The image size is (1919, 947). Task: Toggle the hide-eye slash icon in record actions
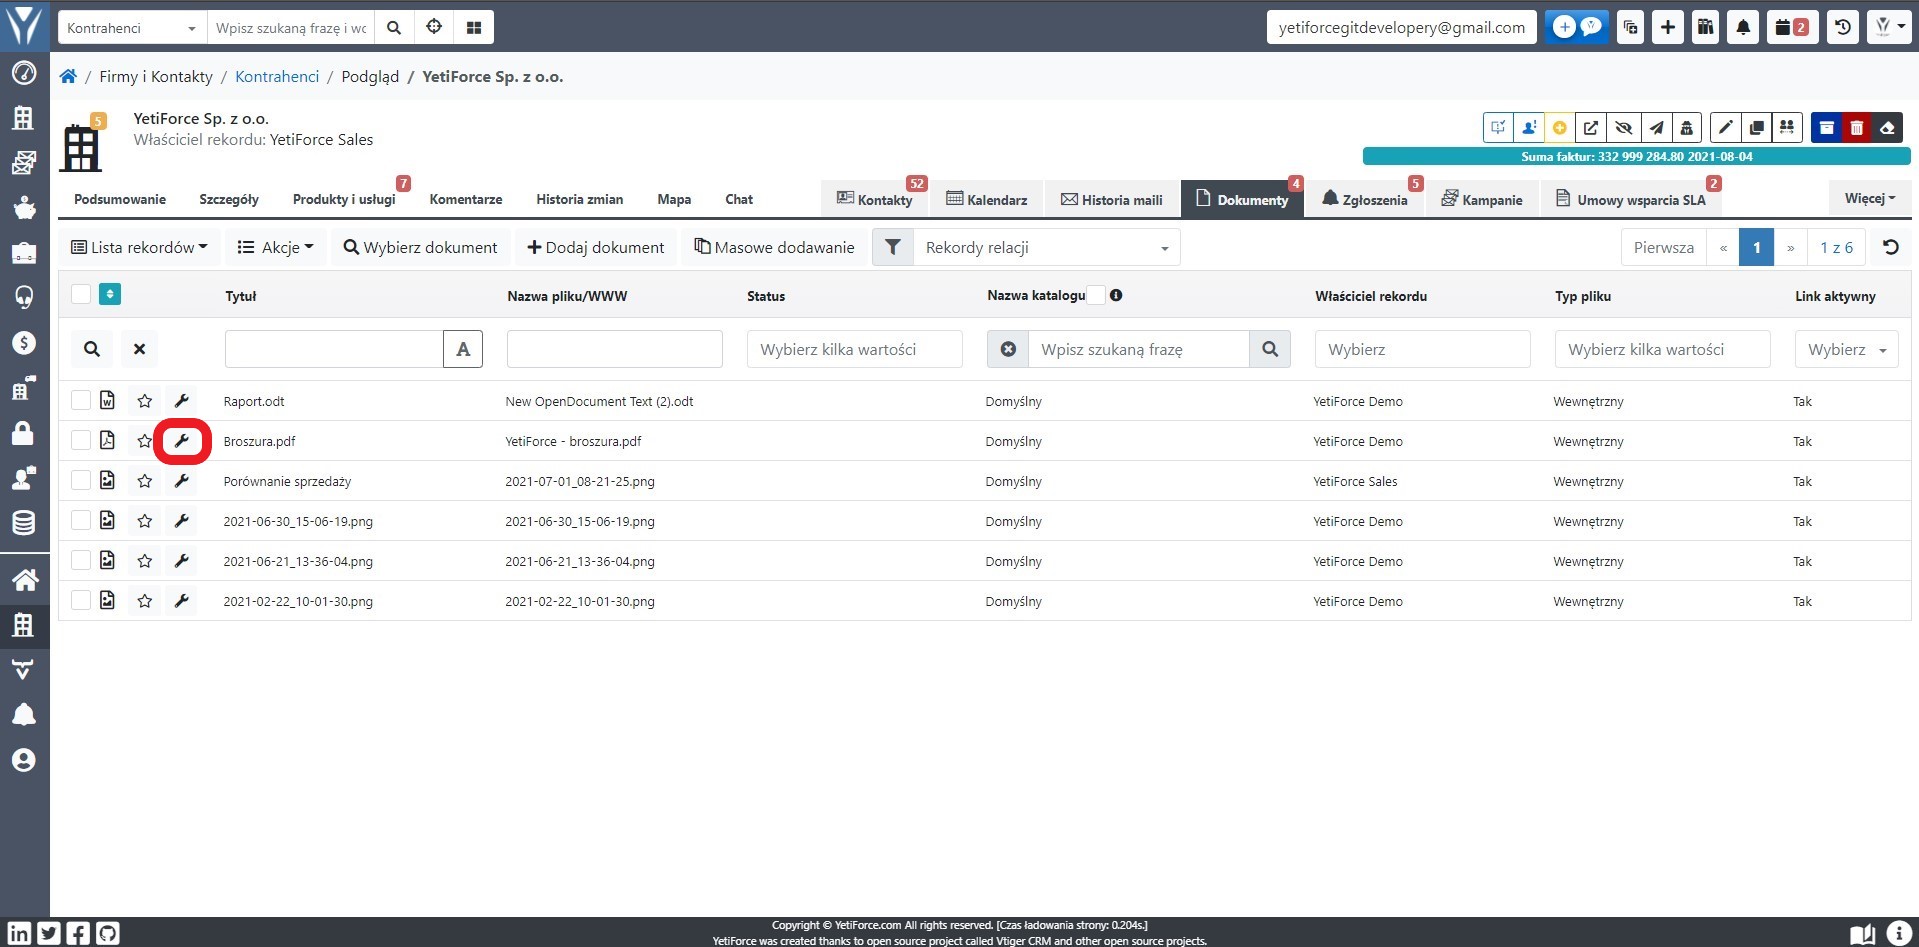point(1623,127)
